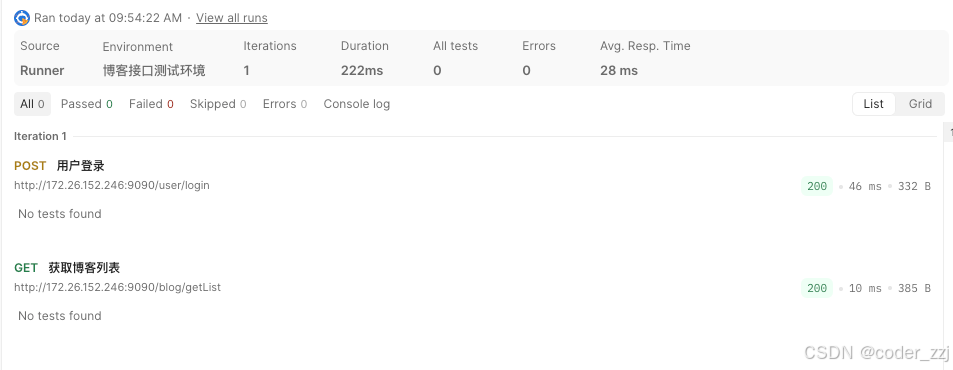
Task: Click the blog/getList request URL
Action: click(117, 287)
